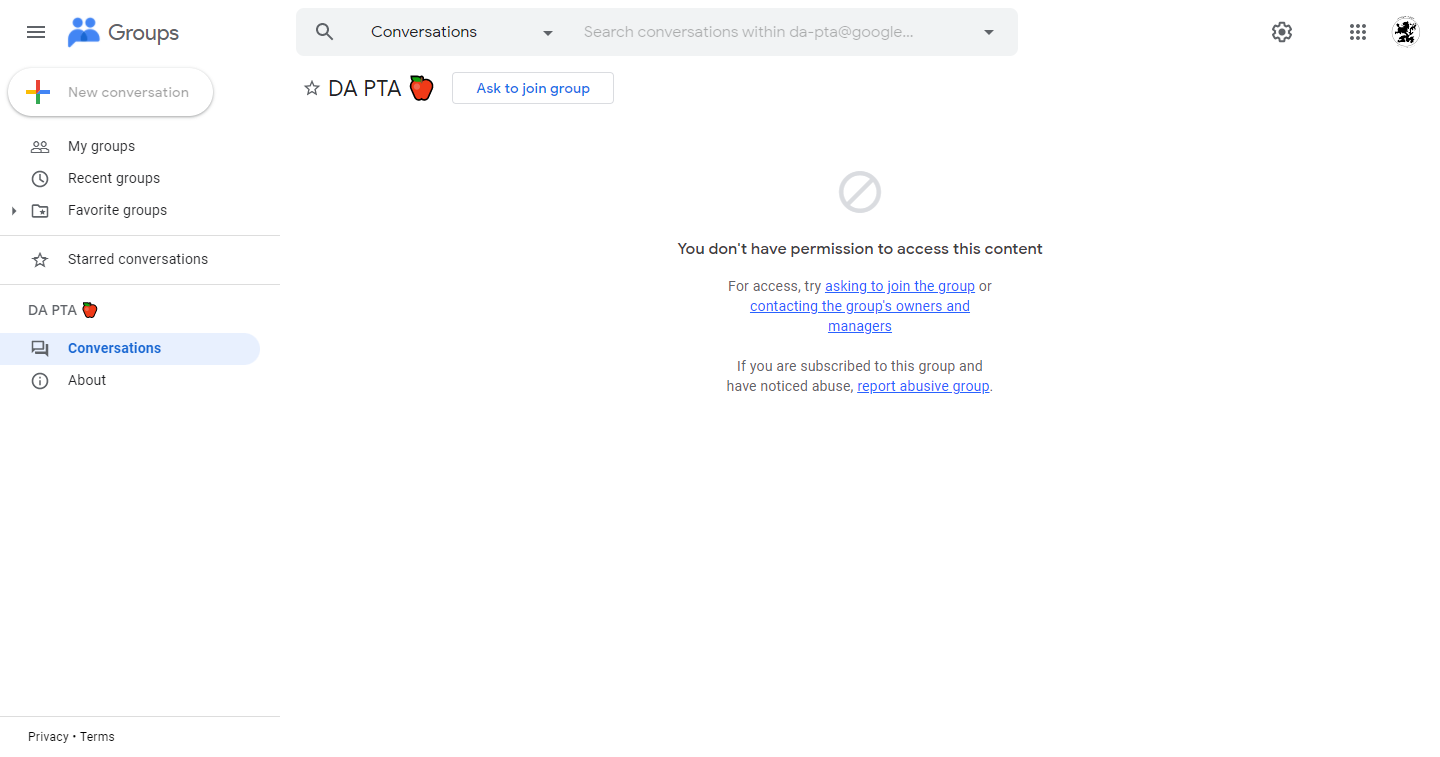Click the report abusive group link

coord(923,386)
